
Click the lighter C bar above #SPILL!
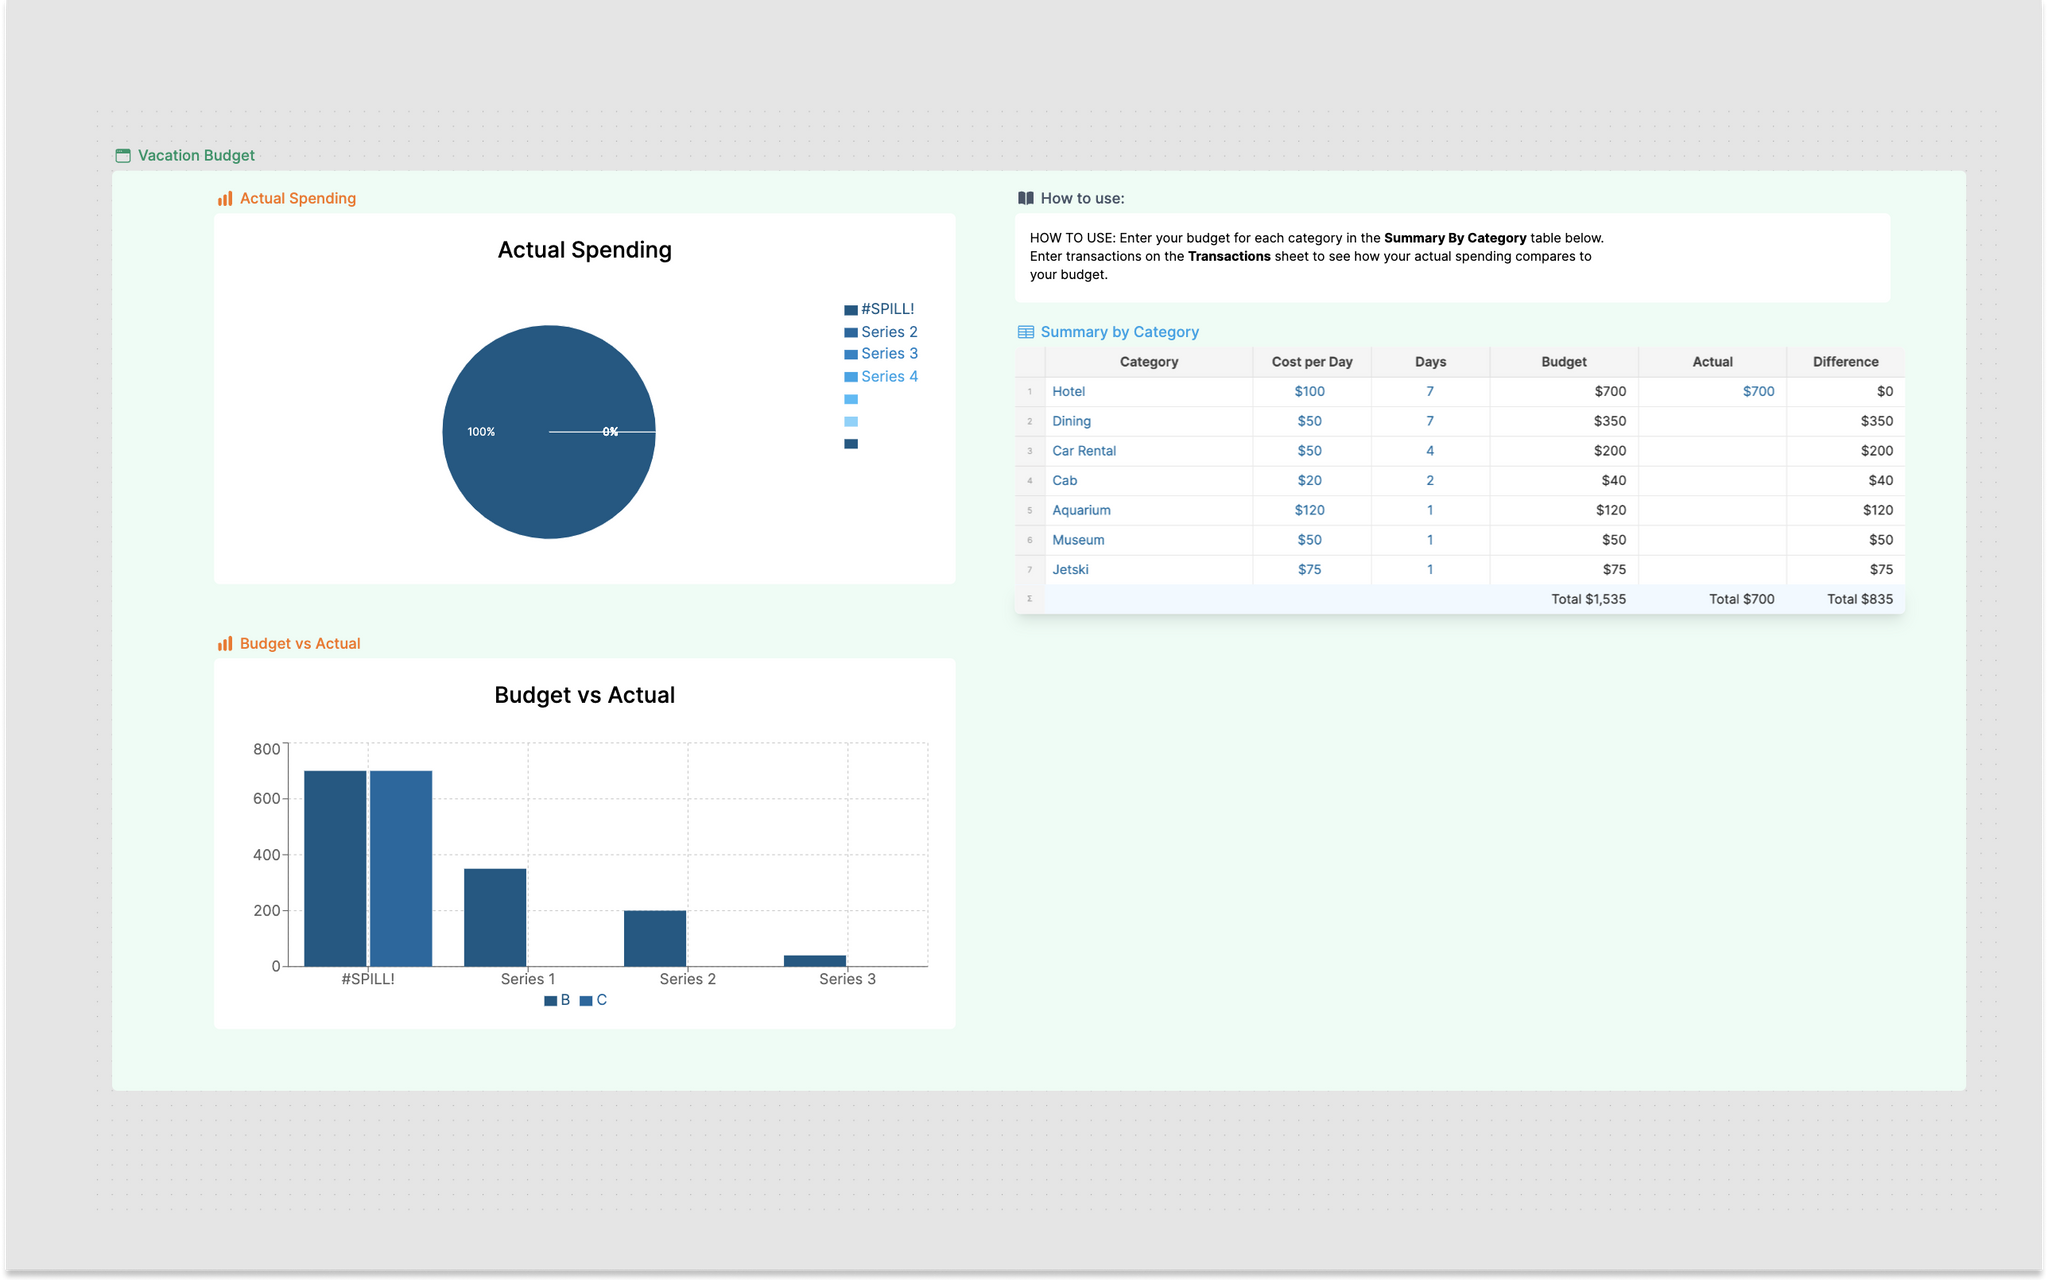pos(401,868)
